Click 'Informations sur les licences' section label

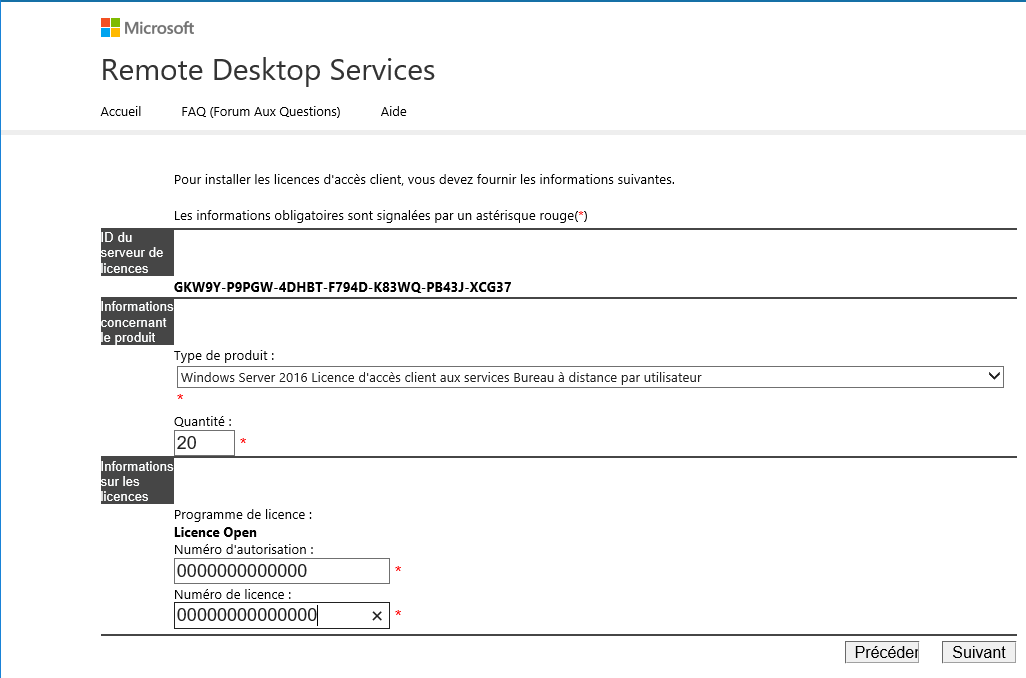coord(137,481)
